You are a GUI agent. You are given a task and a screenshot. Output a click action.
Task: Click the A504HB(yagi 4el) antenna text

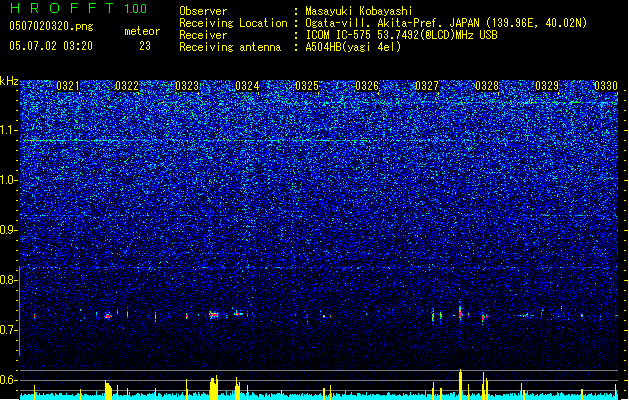pyautogui.click(x=353, y=47)
